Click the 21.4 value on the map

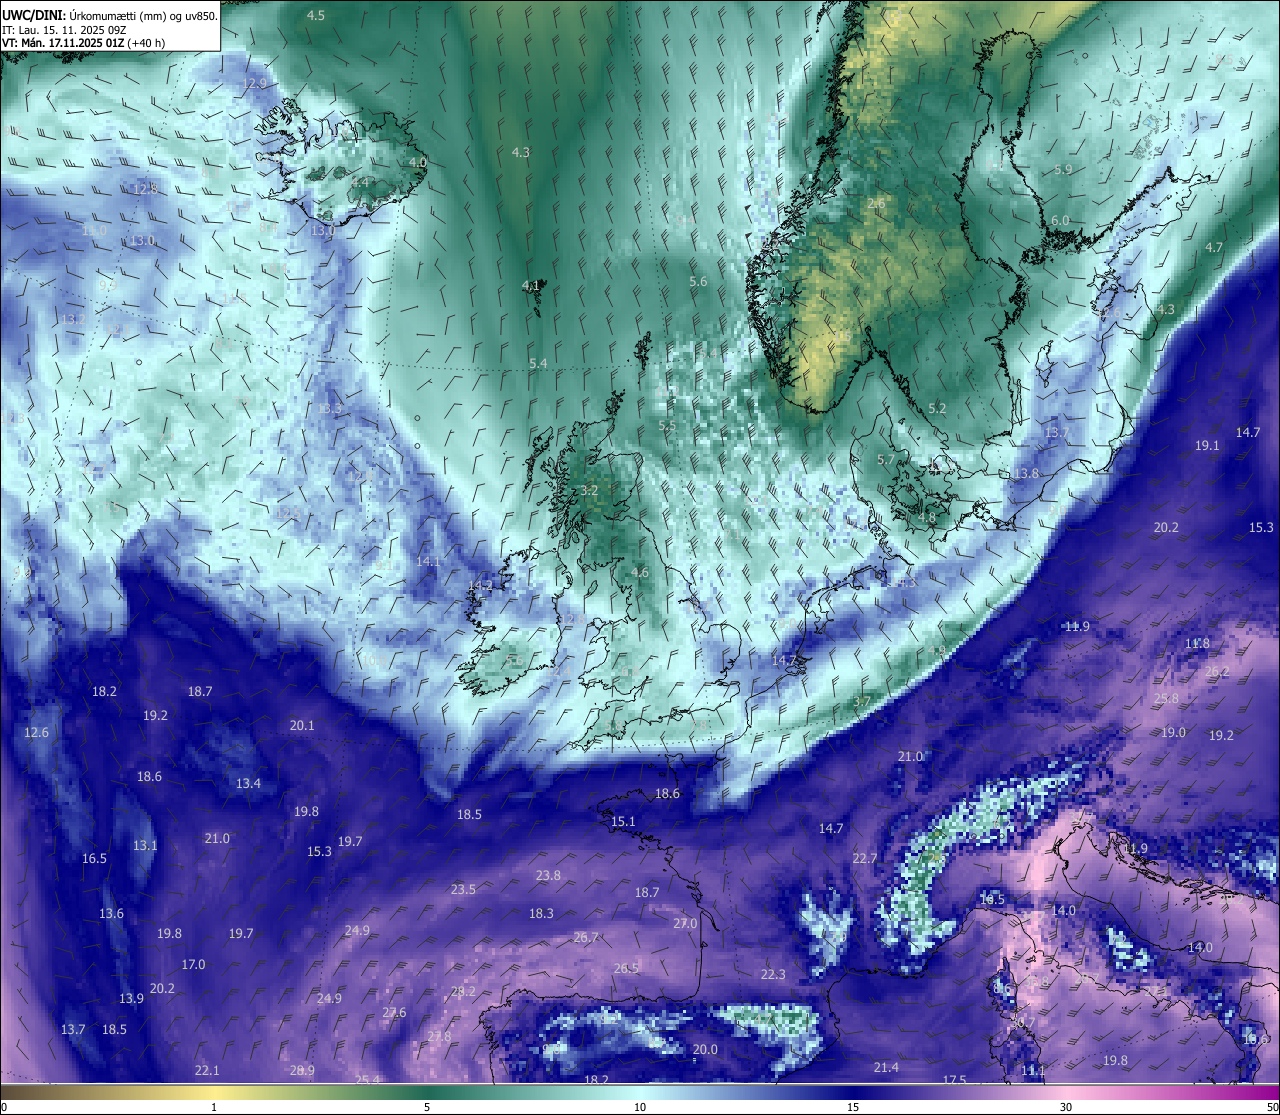pyautogui.click(x=886, y=1067)
